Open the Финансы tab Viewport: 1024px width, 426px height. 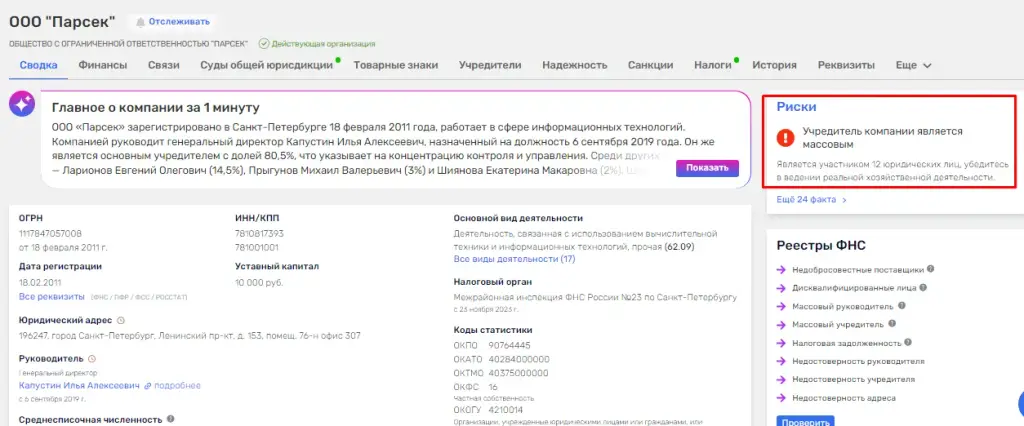tap(103, 65)
